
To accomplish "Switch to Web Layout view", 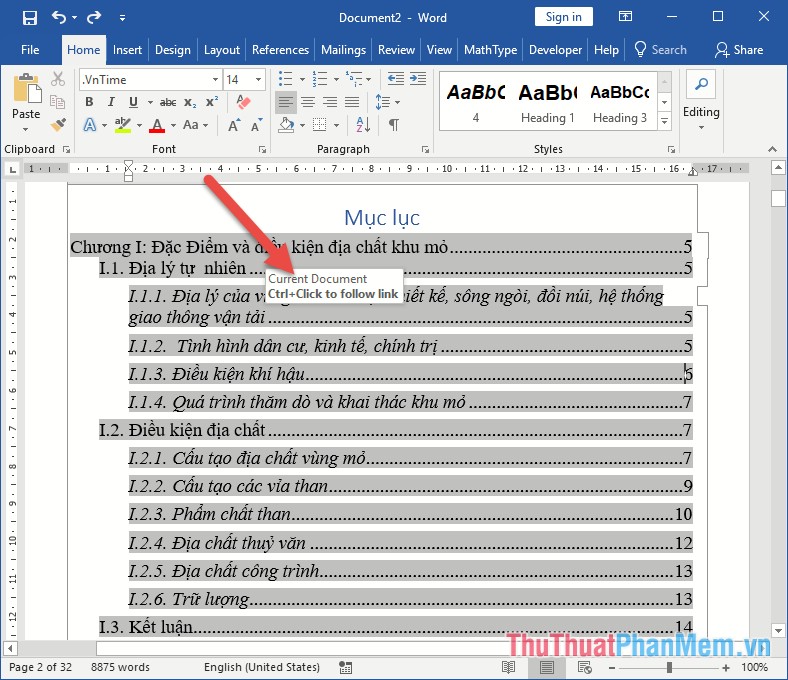I will coord(584,667).
